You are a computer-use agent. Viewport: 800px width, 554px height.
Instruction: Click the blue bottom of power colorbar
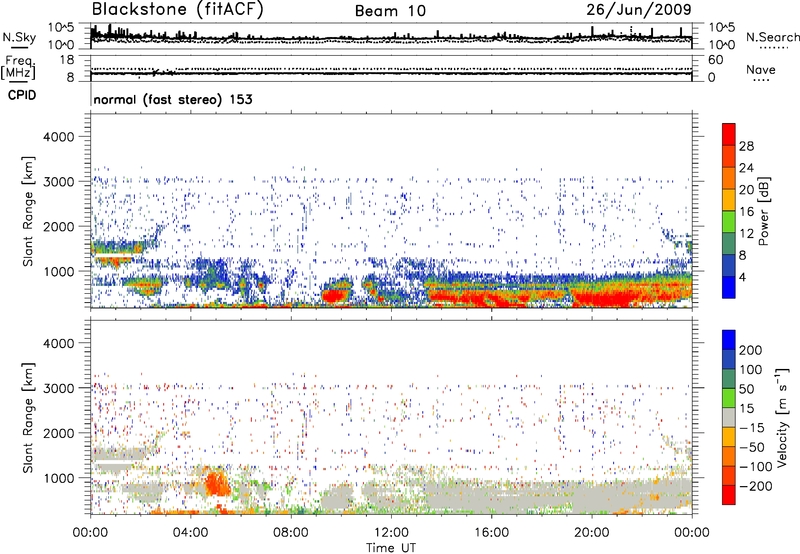[x=729, y=287]
